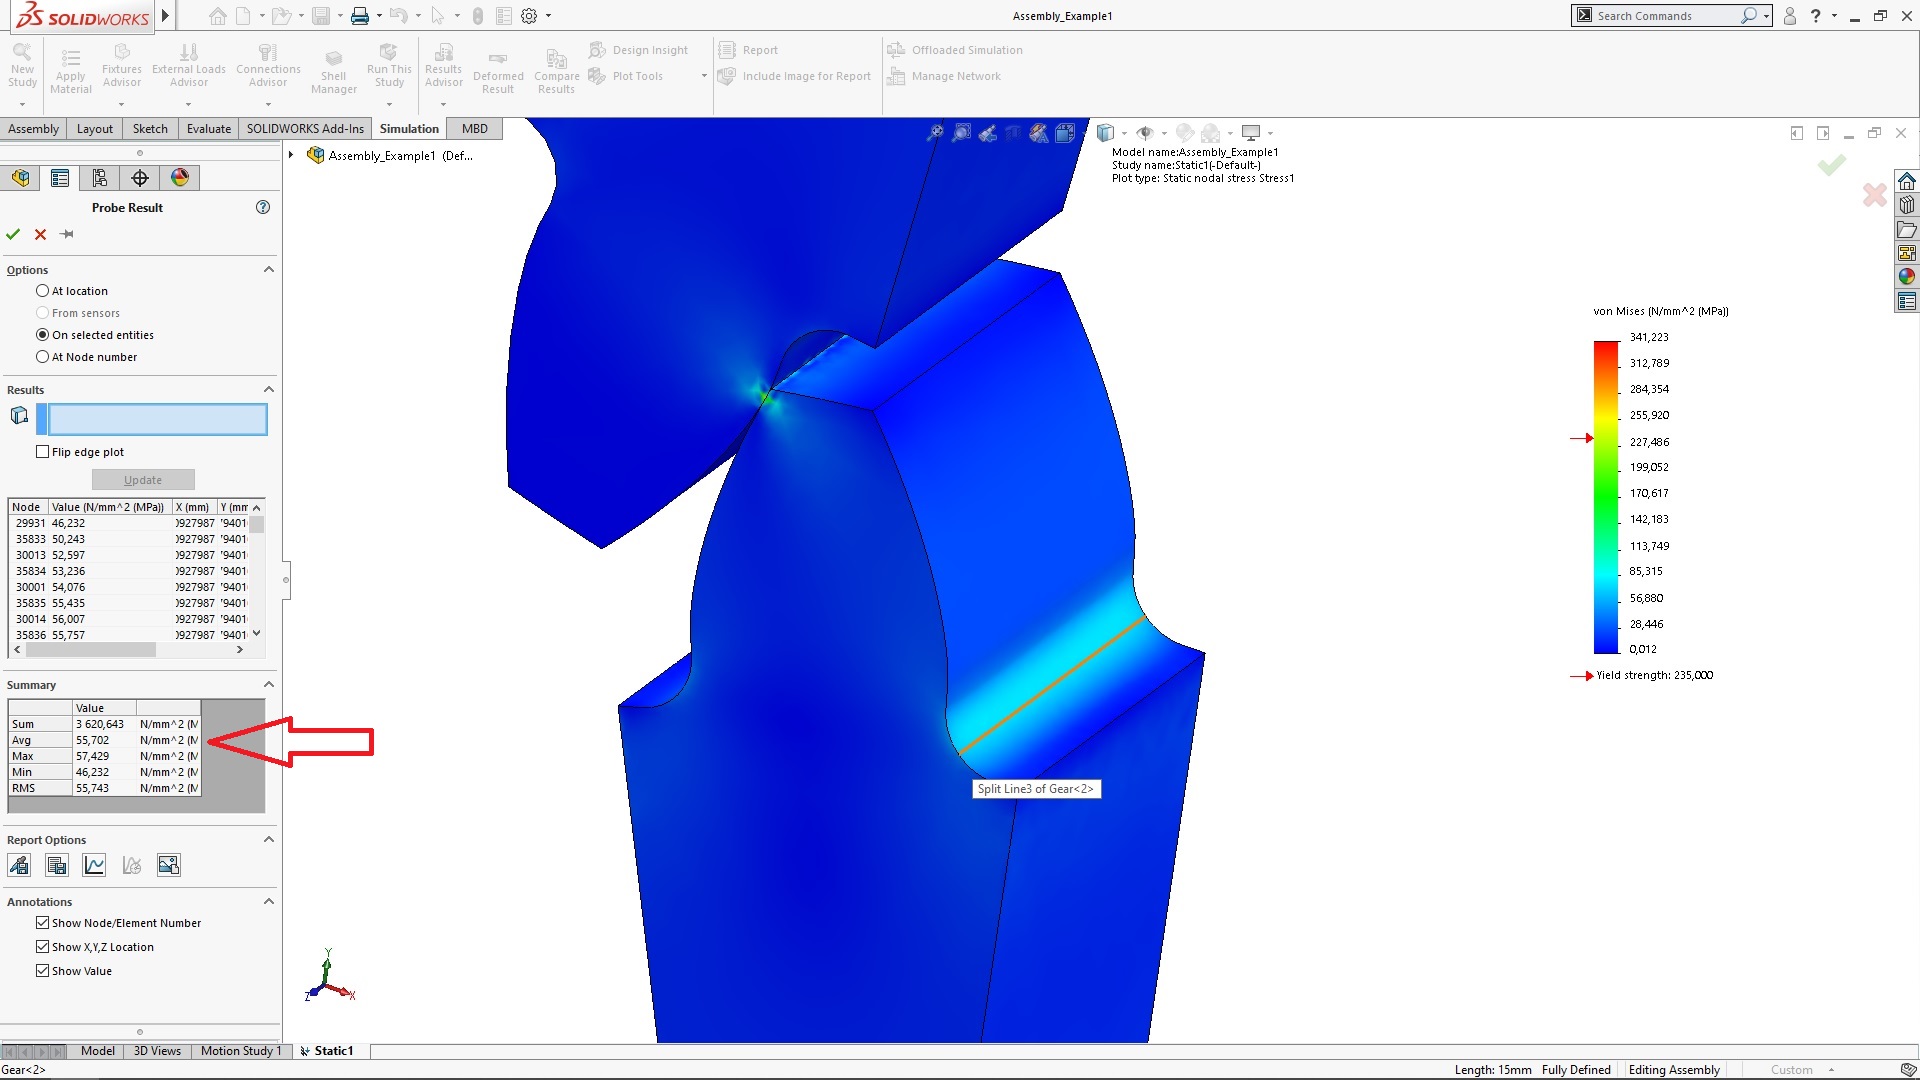Open the DisplayManager color-ball panel

180,178
